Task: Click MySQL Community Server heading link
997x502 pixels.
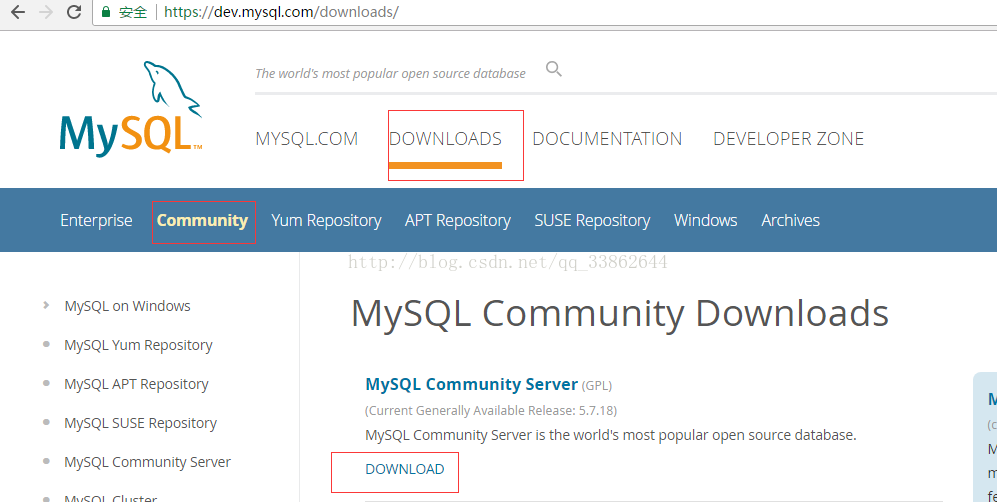Action: click(471, 384)
